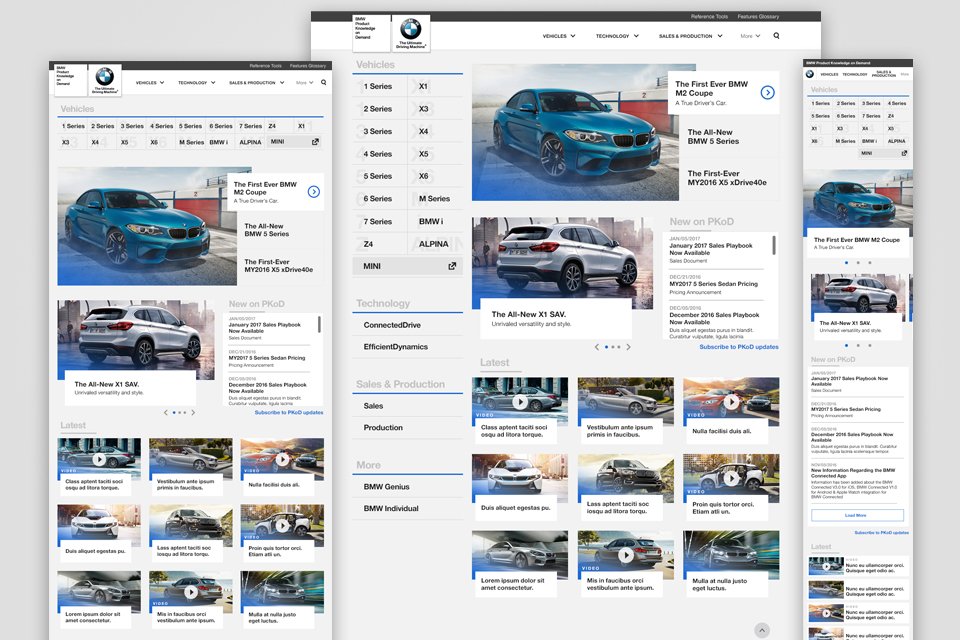This screenshot has width=960, height=640.
Task: Open Sales & Production dropdown in center mockup header
Action: pos(691,36)
